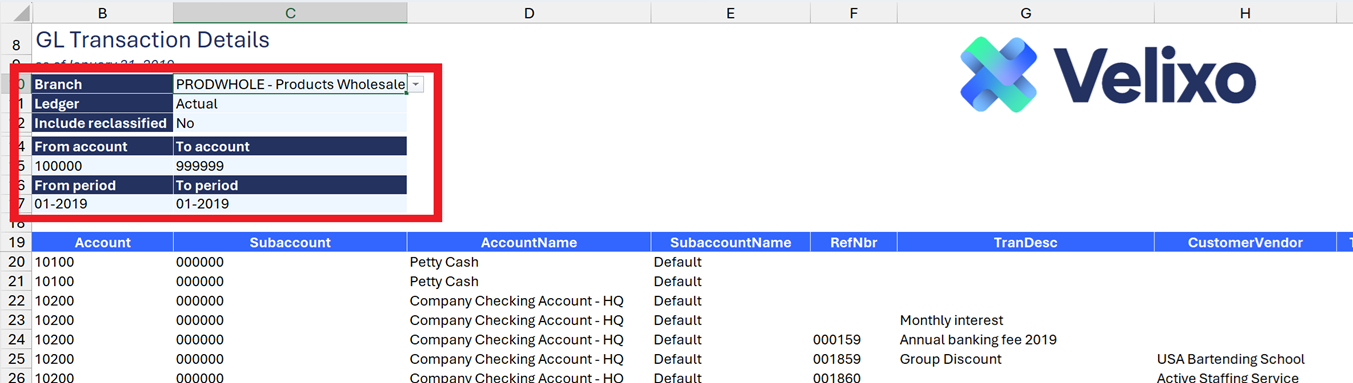Click To account value 999999
The width and height of the screenshot is (1353, 383).
(x=290, y=166)
